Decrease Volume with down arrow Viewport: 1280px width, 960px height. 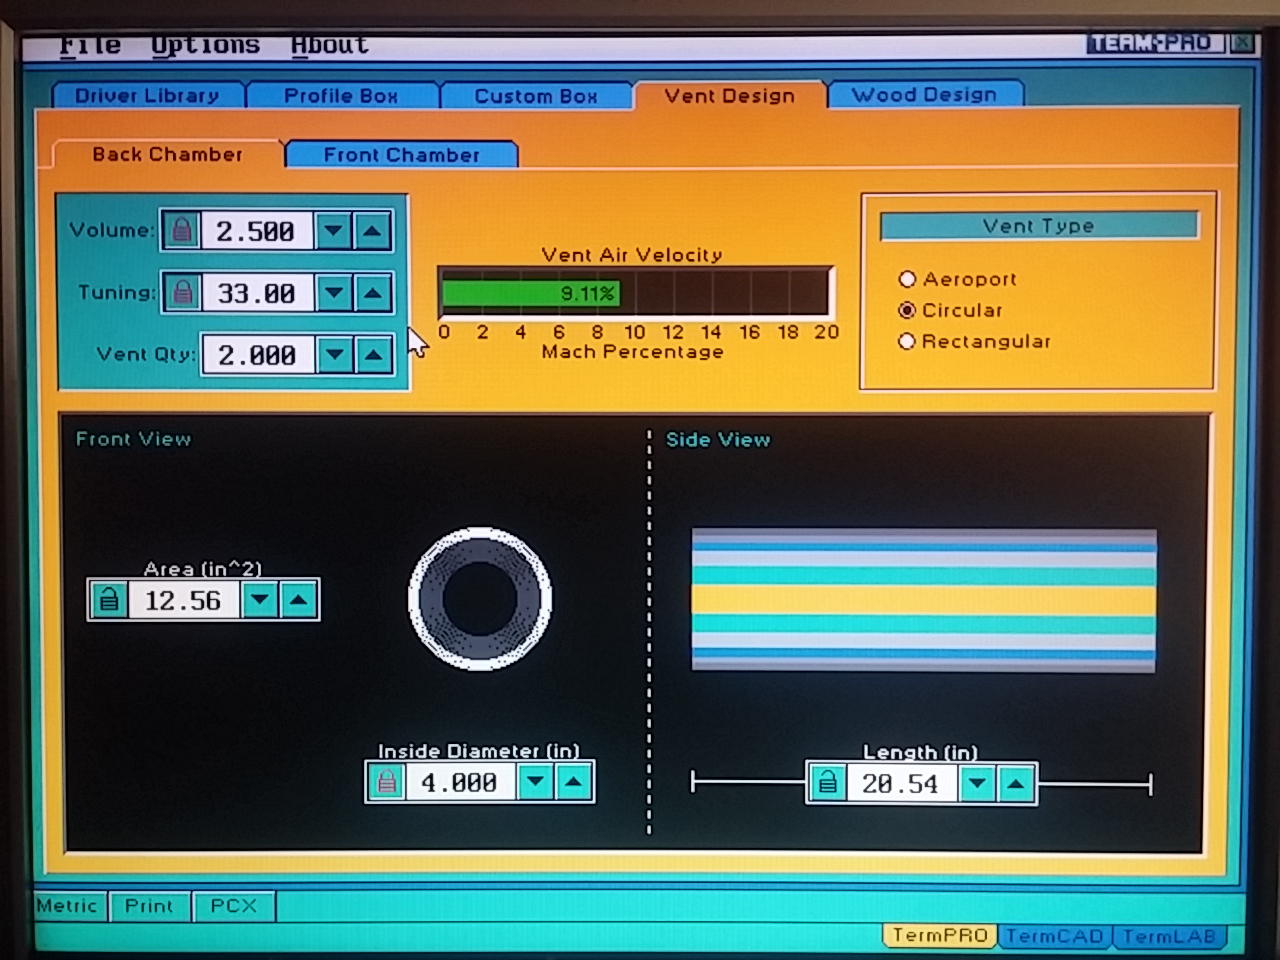pyautogui.click(x=333, y=231)
